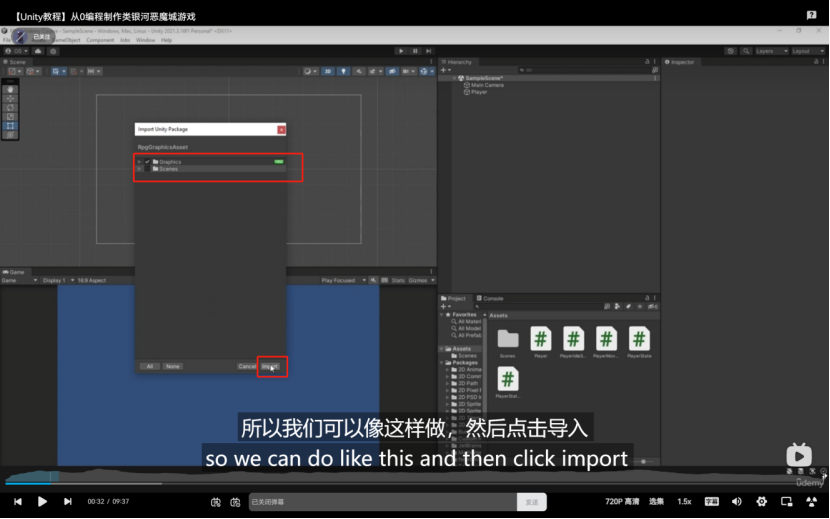
Task: Select the Move tool in Scene view
Action: (10, 99)
